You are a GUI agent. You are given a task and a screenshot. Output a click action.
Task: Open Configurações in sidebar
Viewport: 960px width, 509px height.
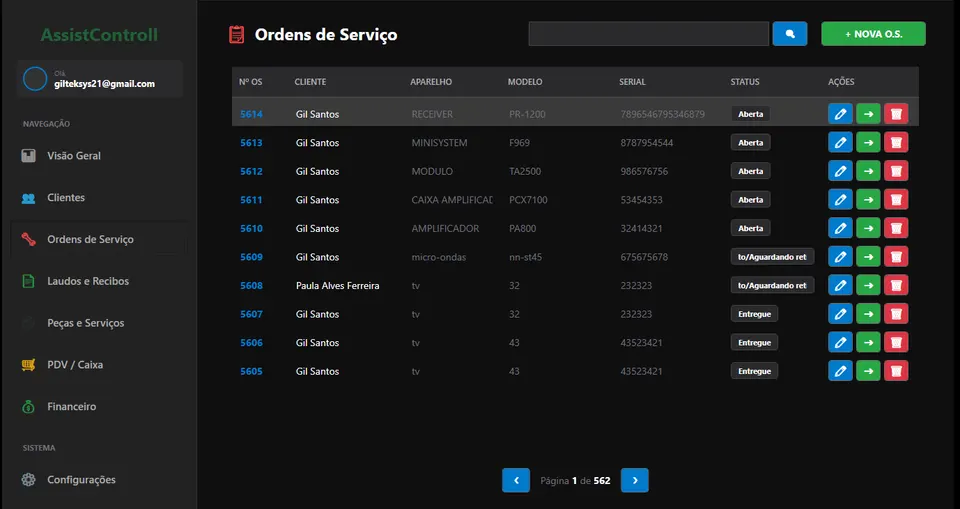tap(99, 480)
